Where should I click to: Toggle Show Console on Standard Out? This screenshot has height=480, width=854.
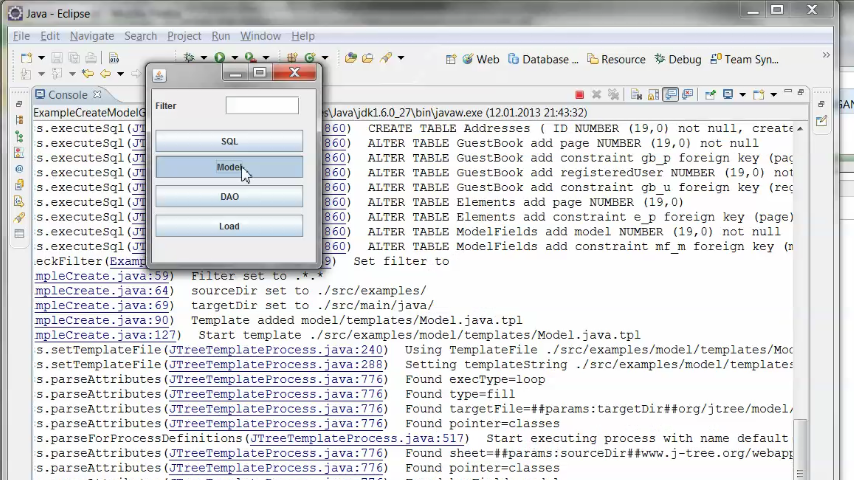point(670,95)
